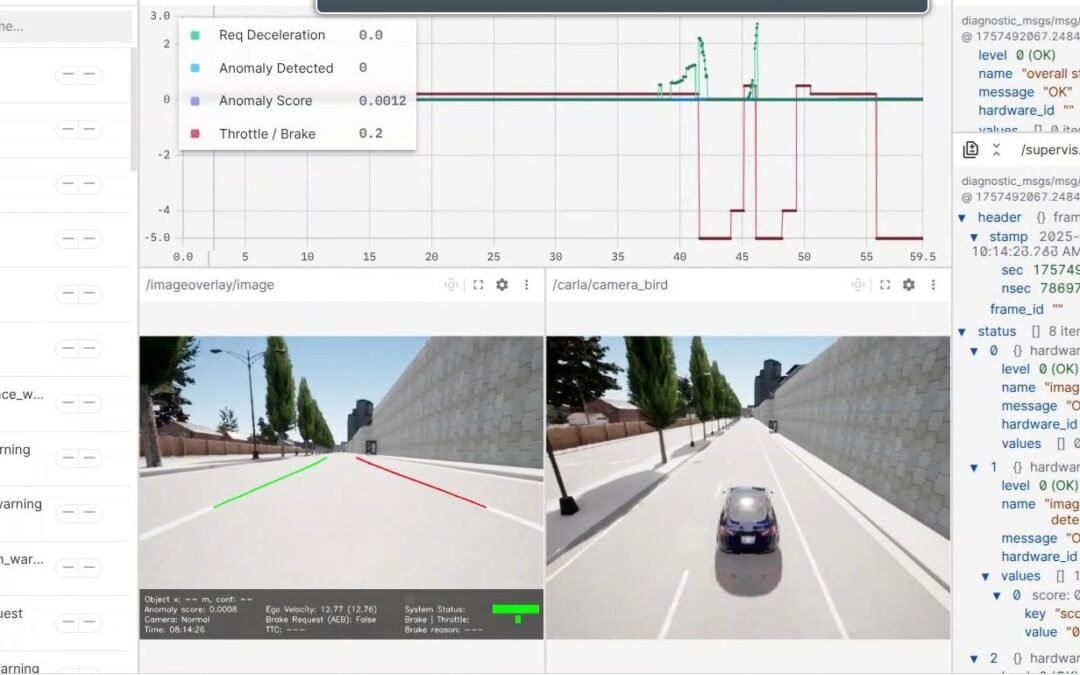Click the 'Anomaly Score' legend entry
This screenshot has height=675, width=1080.
(x=265, y=101)
